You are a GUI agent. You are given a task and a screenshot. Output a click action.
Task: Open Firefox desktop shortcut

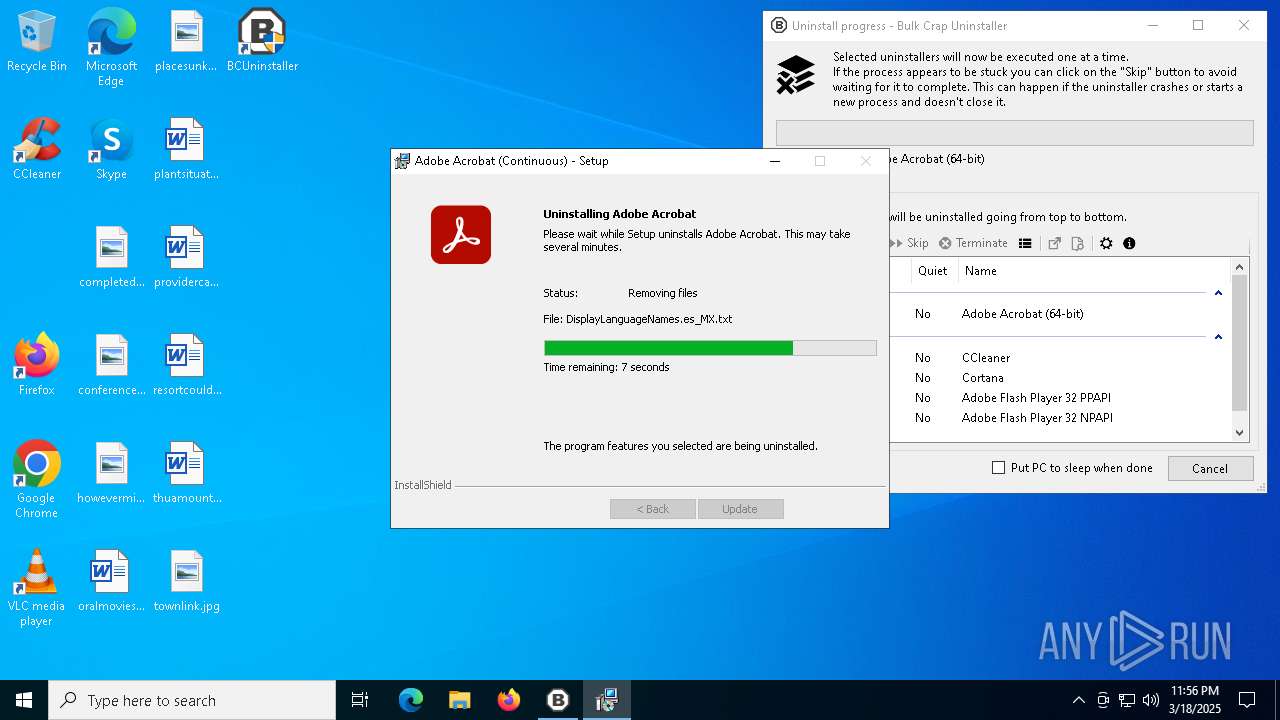click(x=37, y=366)
